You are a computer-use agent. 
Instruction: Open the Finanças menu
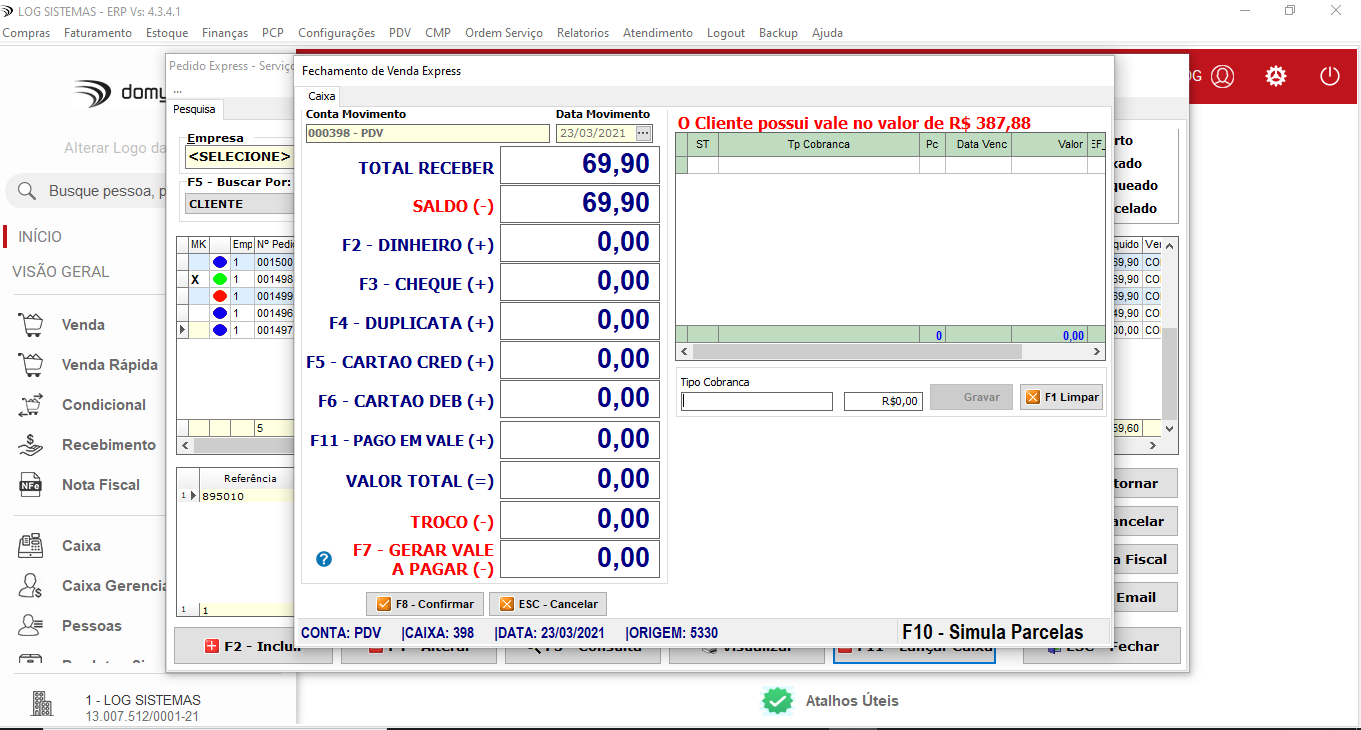pos(225,33)
